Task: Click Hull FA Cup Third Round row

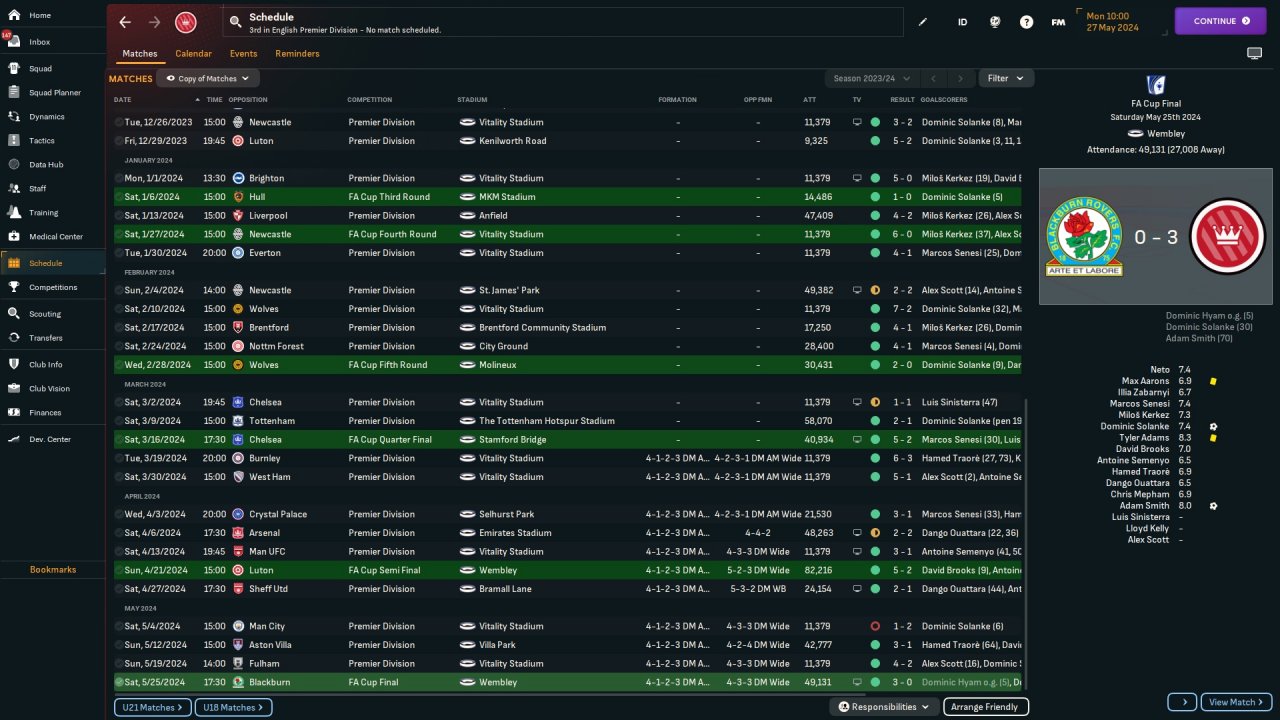Action: click(568, 197)
